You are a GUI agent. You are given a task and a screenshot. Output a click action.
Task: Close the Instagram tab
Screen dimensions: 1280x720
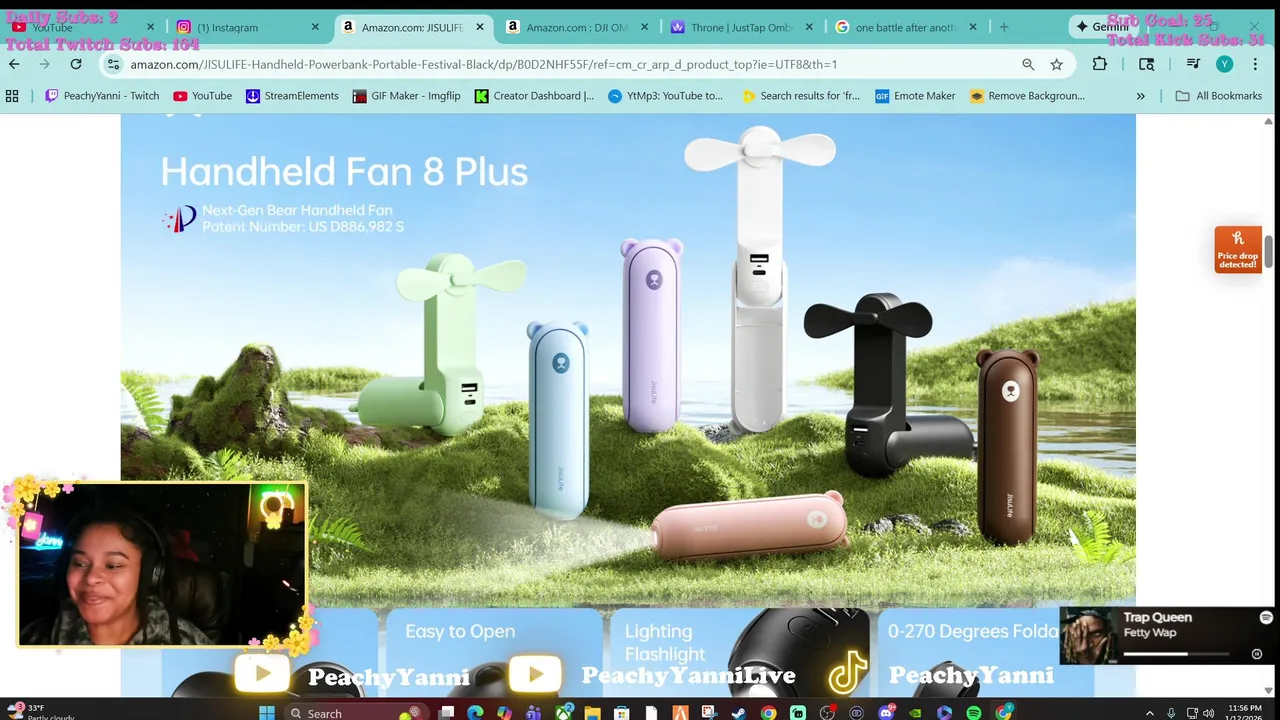click(x=315, y=28)
